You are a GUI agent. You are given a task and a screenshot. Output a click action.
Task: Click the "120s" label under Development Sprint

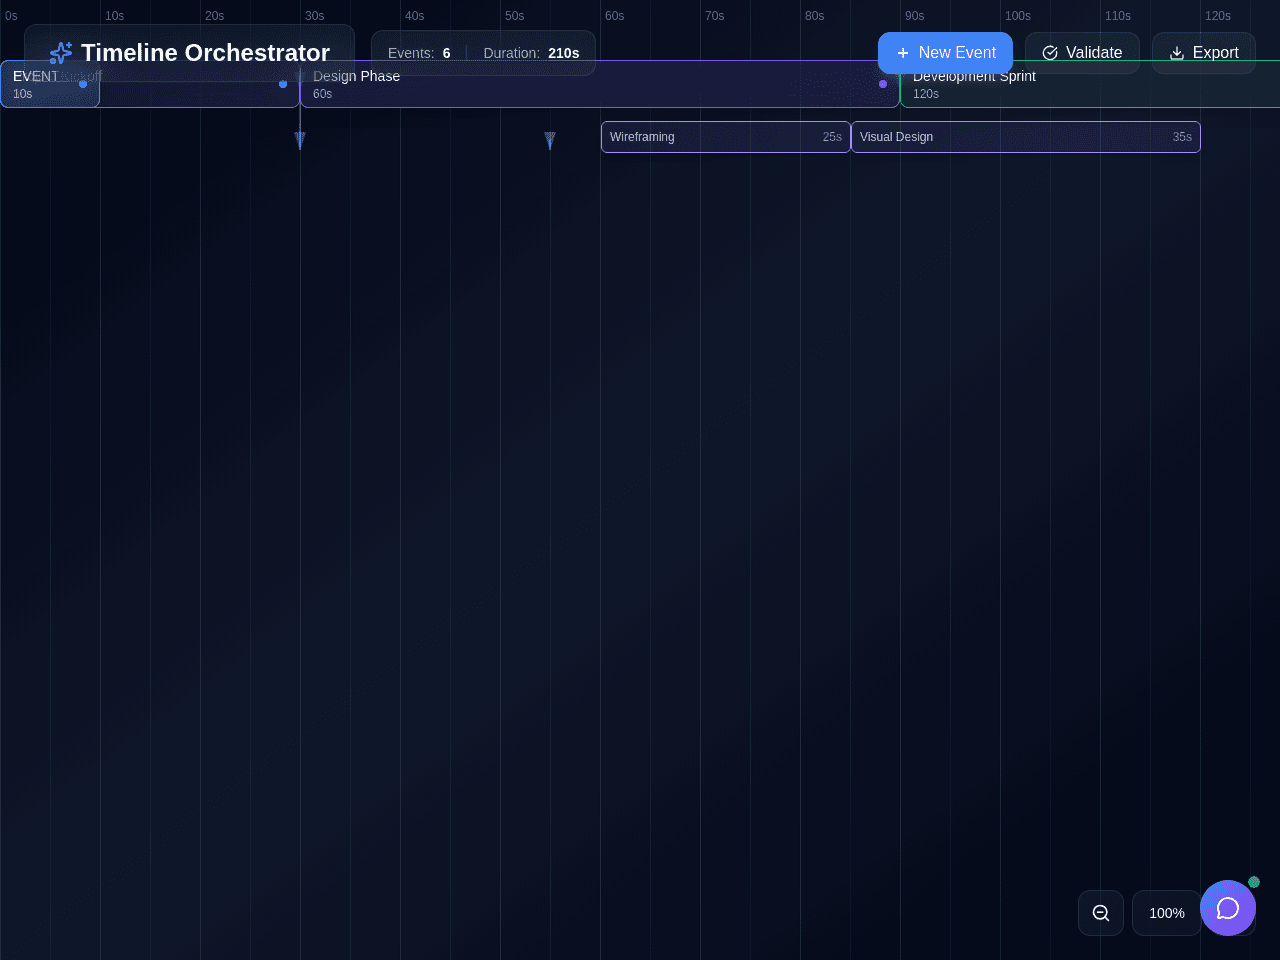(926, 94)
